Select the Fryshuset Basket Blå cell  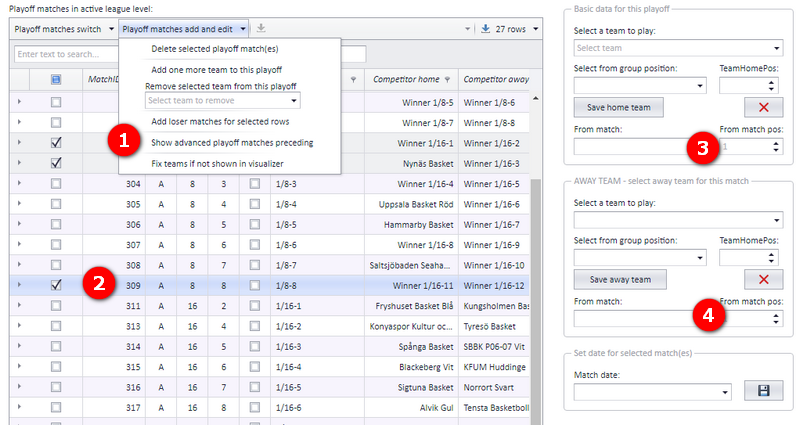point(411,306)
